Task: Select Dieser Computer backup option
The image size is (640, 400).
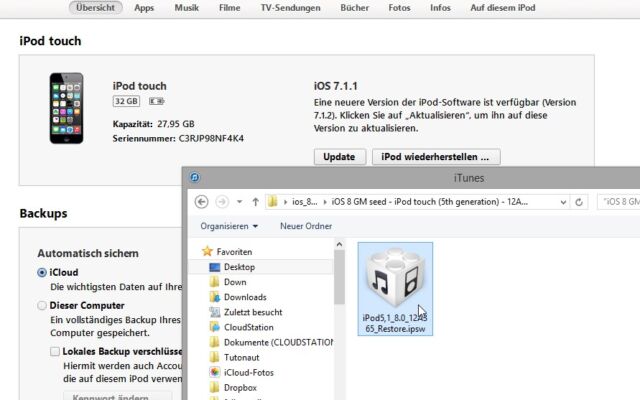Action: click(42, 305)
